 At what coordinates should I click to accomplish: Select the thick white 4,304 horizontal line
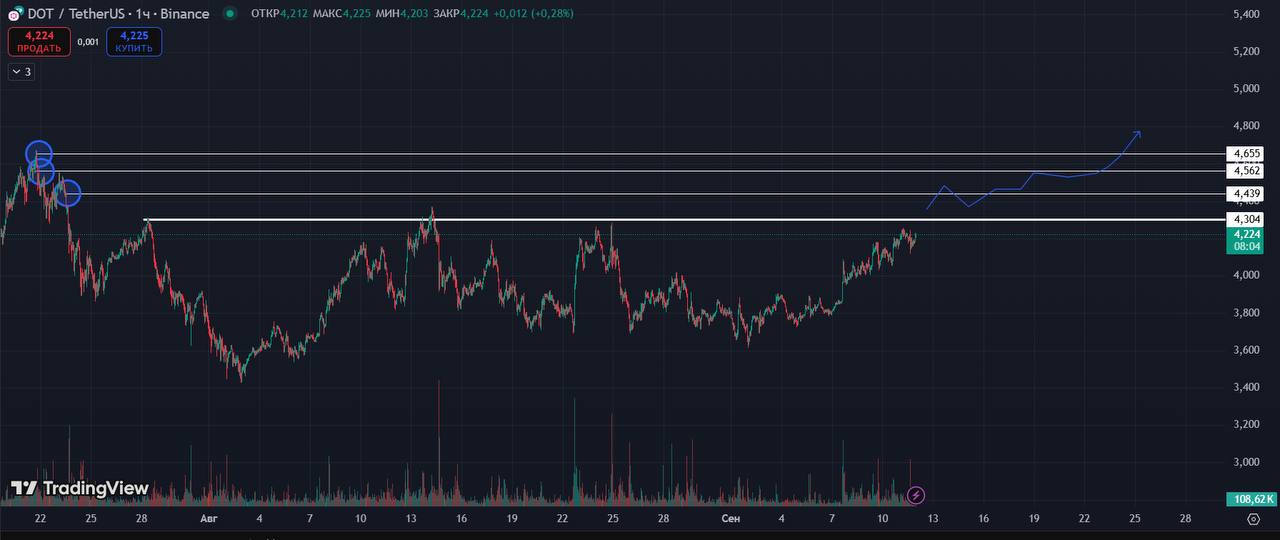pyautogui.click(x=685, y=219)
